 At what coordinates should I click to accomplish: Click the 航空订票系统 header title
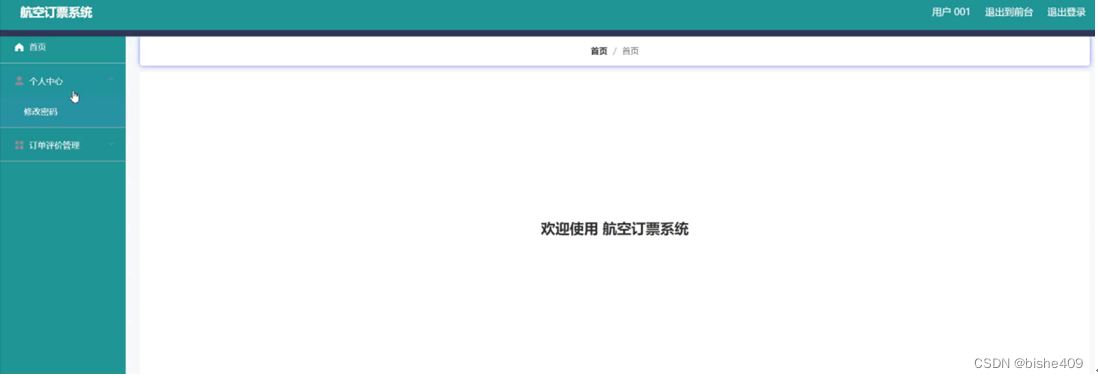pyautogui.click(x=56, y=13)
